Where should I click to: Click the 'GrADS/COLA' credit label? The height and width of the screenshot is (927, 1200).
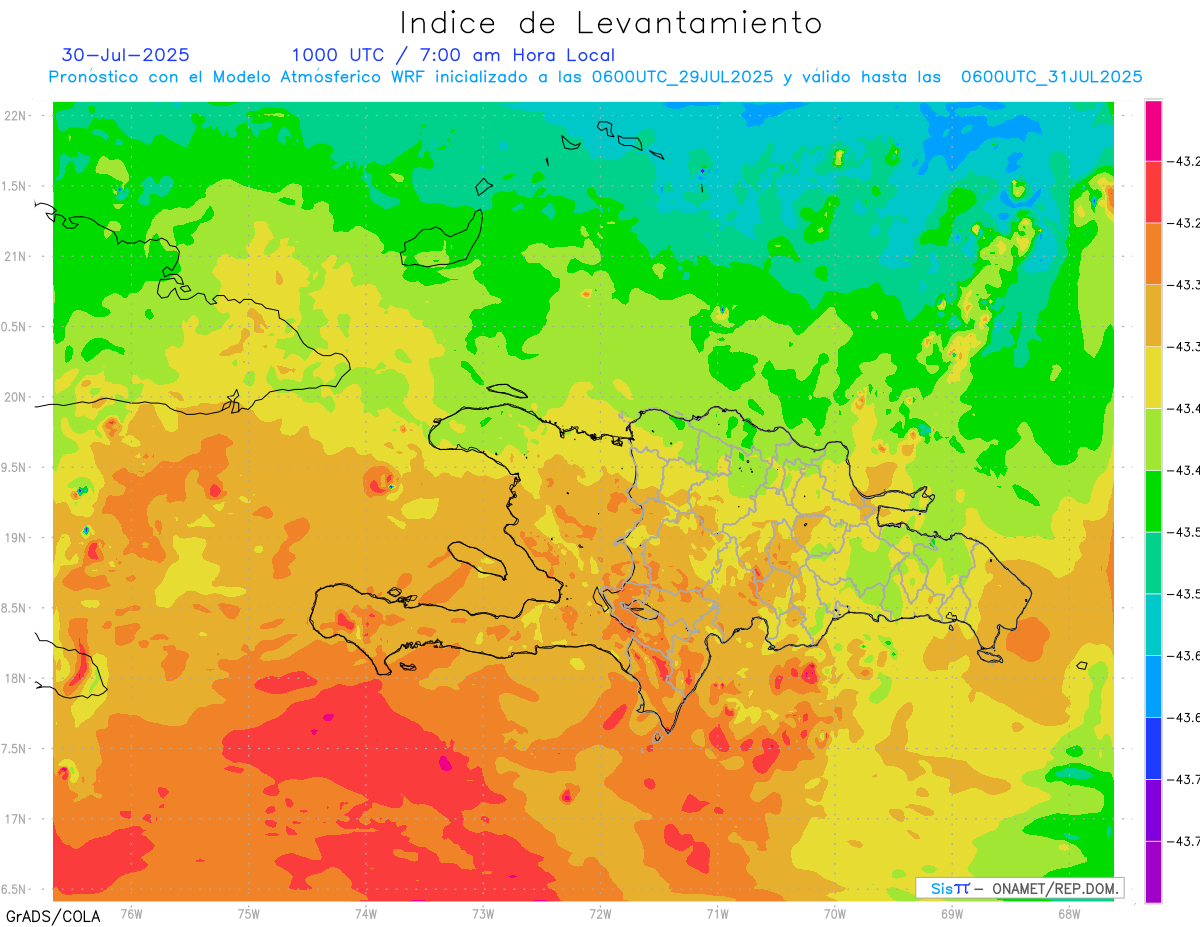51,916
